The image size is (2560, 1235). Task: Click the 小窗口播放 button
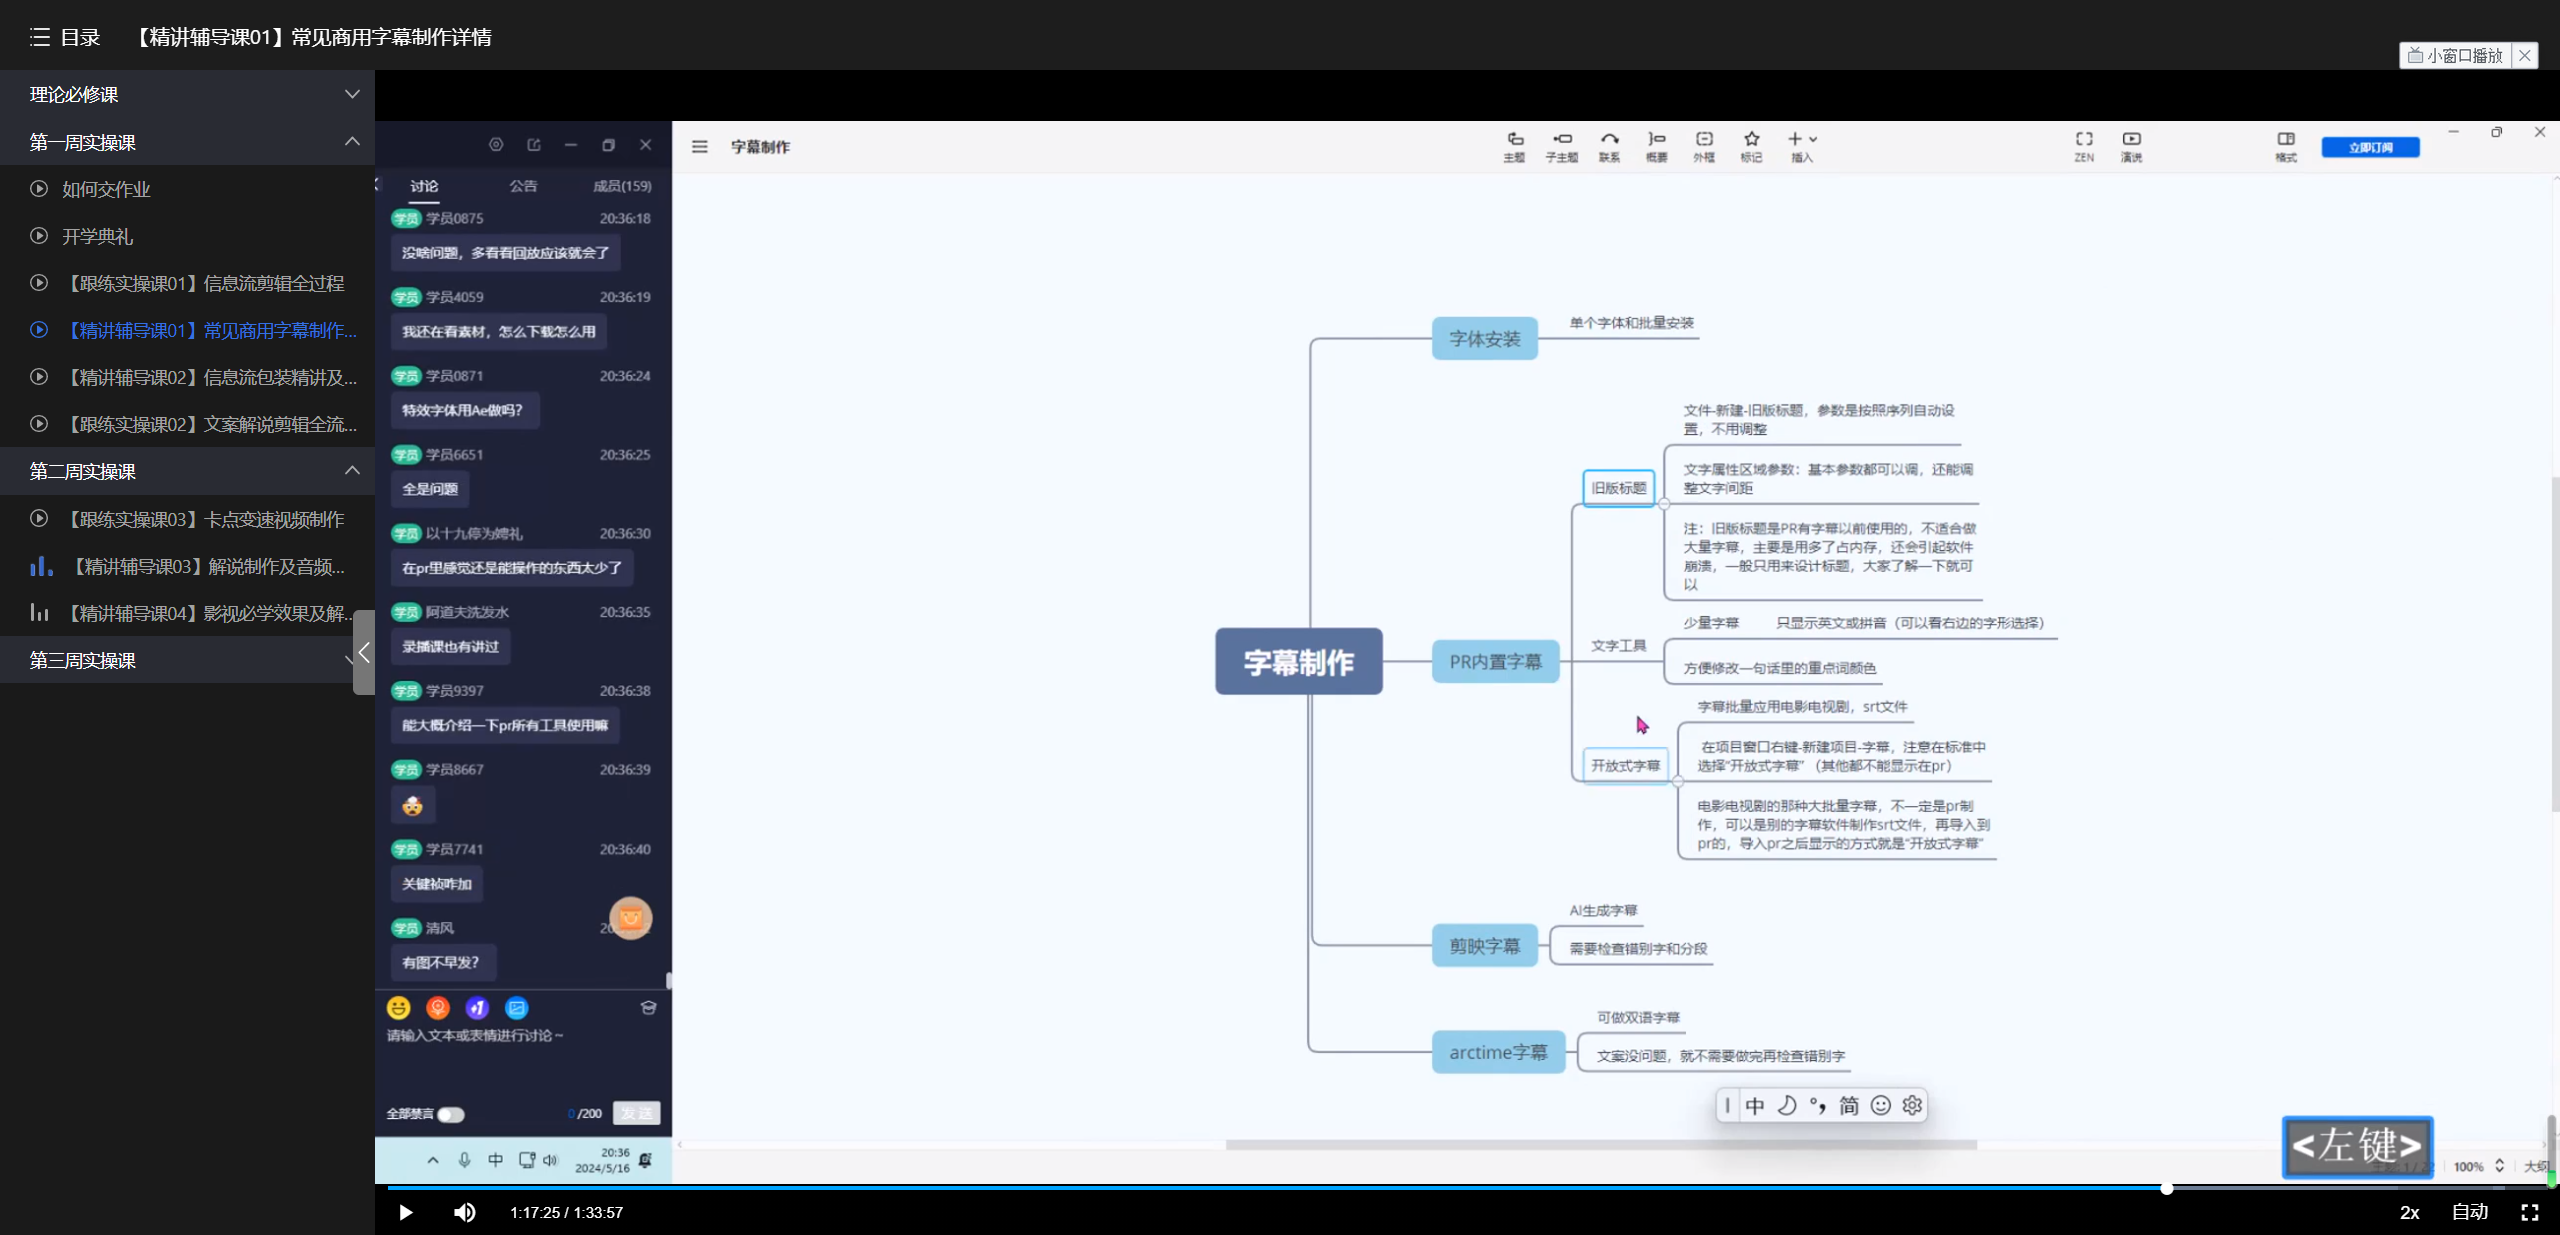coord(2455,56)
